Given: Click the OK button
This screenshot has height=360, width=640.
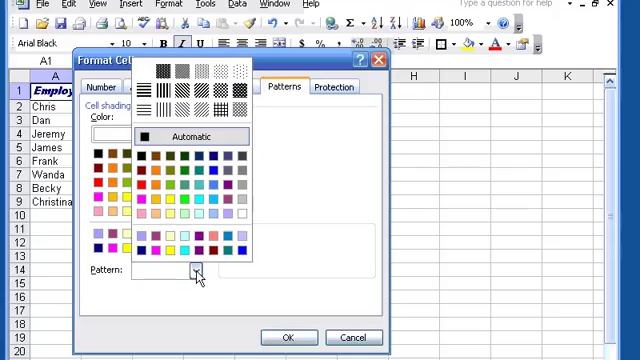Looking at the screenshot, I should [289, 338].
